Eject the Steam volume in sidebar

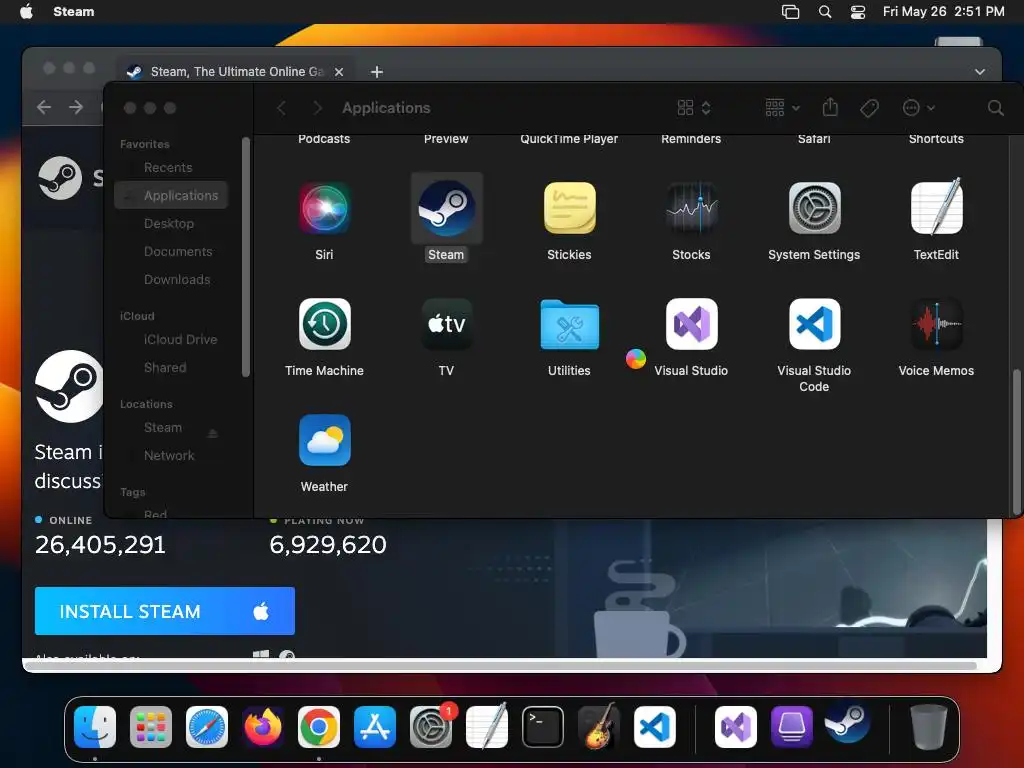212,433
